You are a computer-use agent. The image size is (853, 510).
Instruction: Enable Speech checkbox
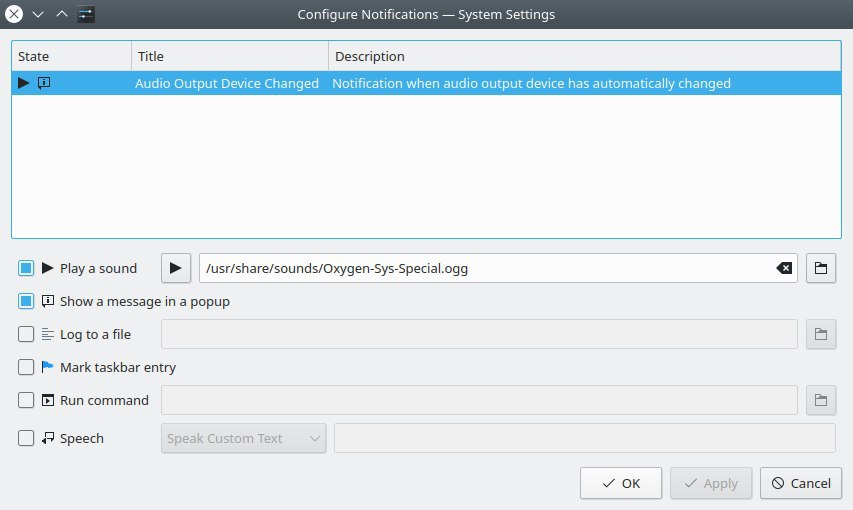tap(26, 438)
